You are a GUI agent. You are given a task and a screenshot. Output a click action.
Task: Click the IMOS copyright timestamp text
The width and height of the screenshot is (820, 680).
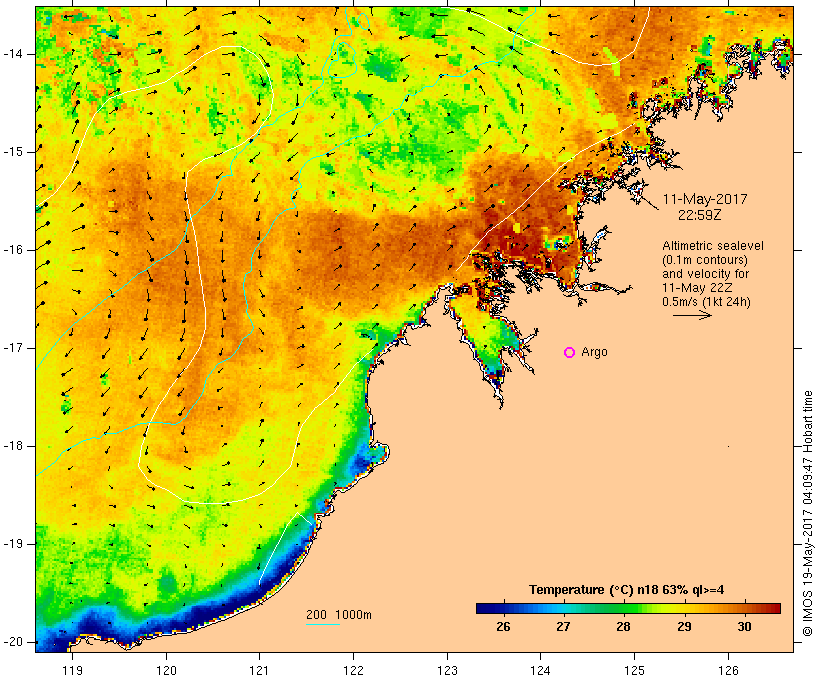[x=808, y=514]
